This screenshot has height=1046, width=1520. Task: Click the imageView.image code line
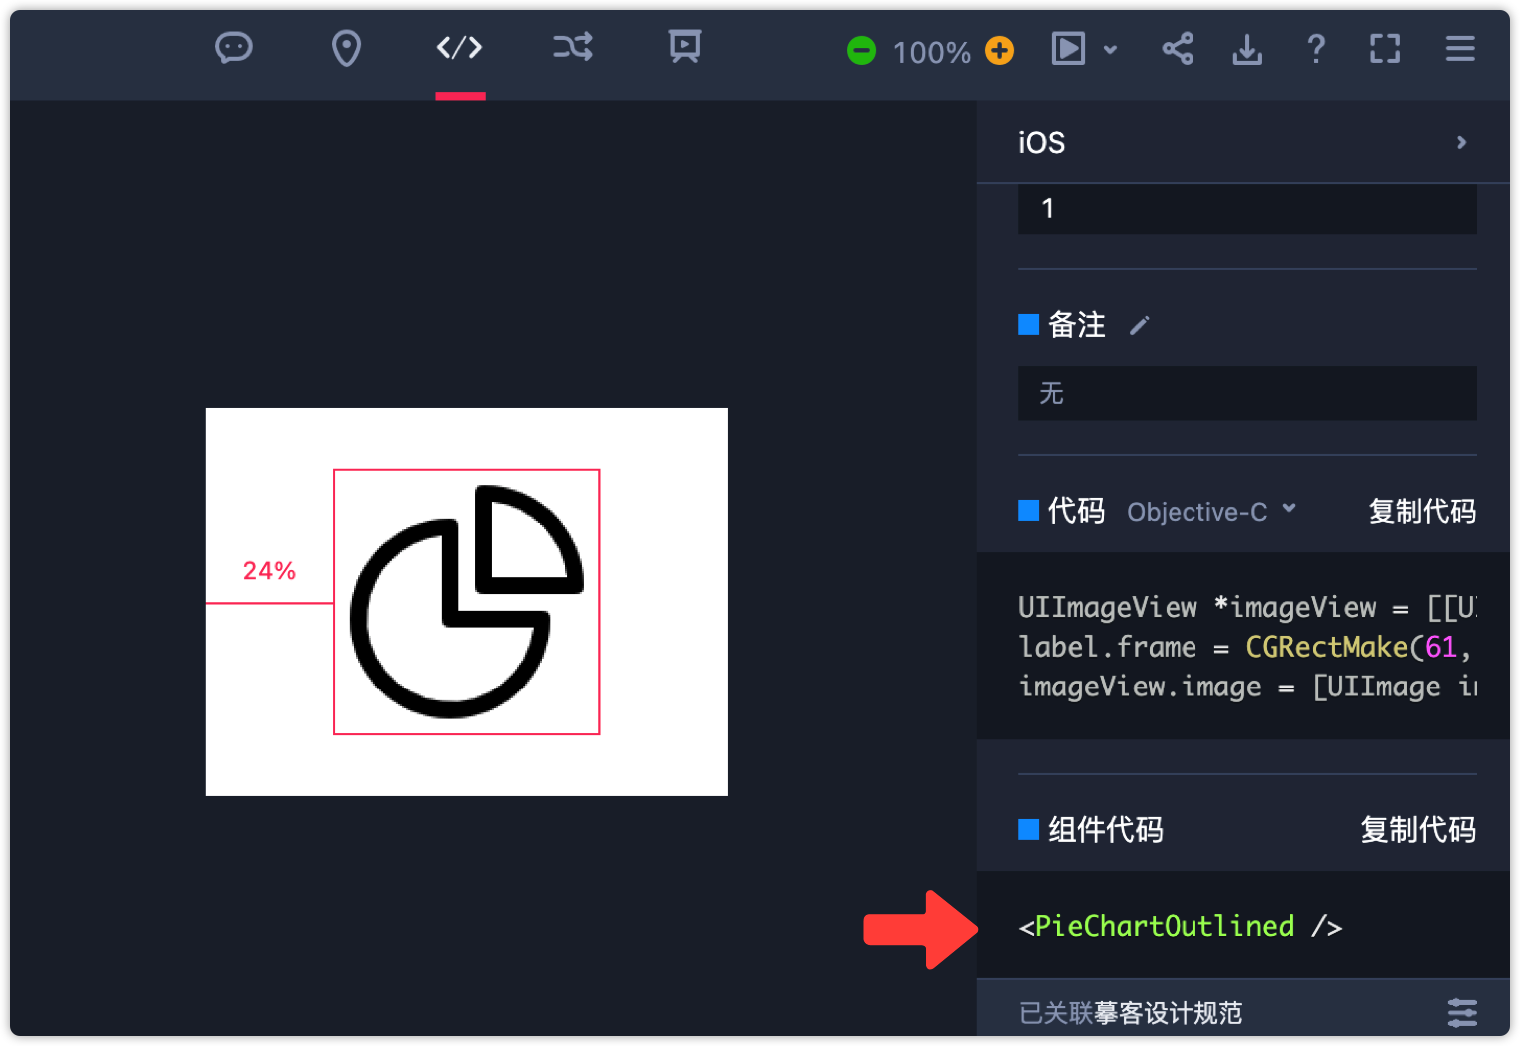[x=1247, y=686]
